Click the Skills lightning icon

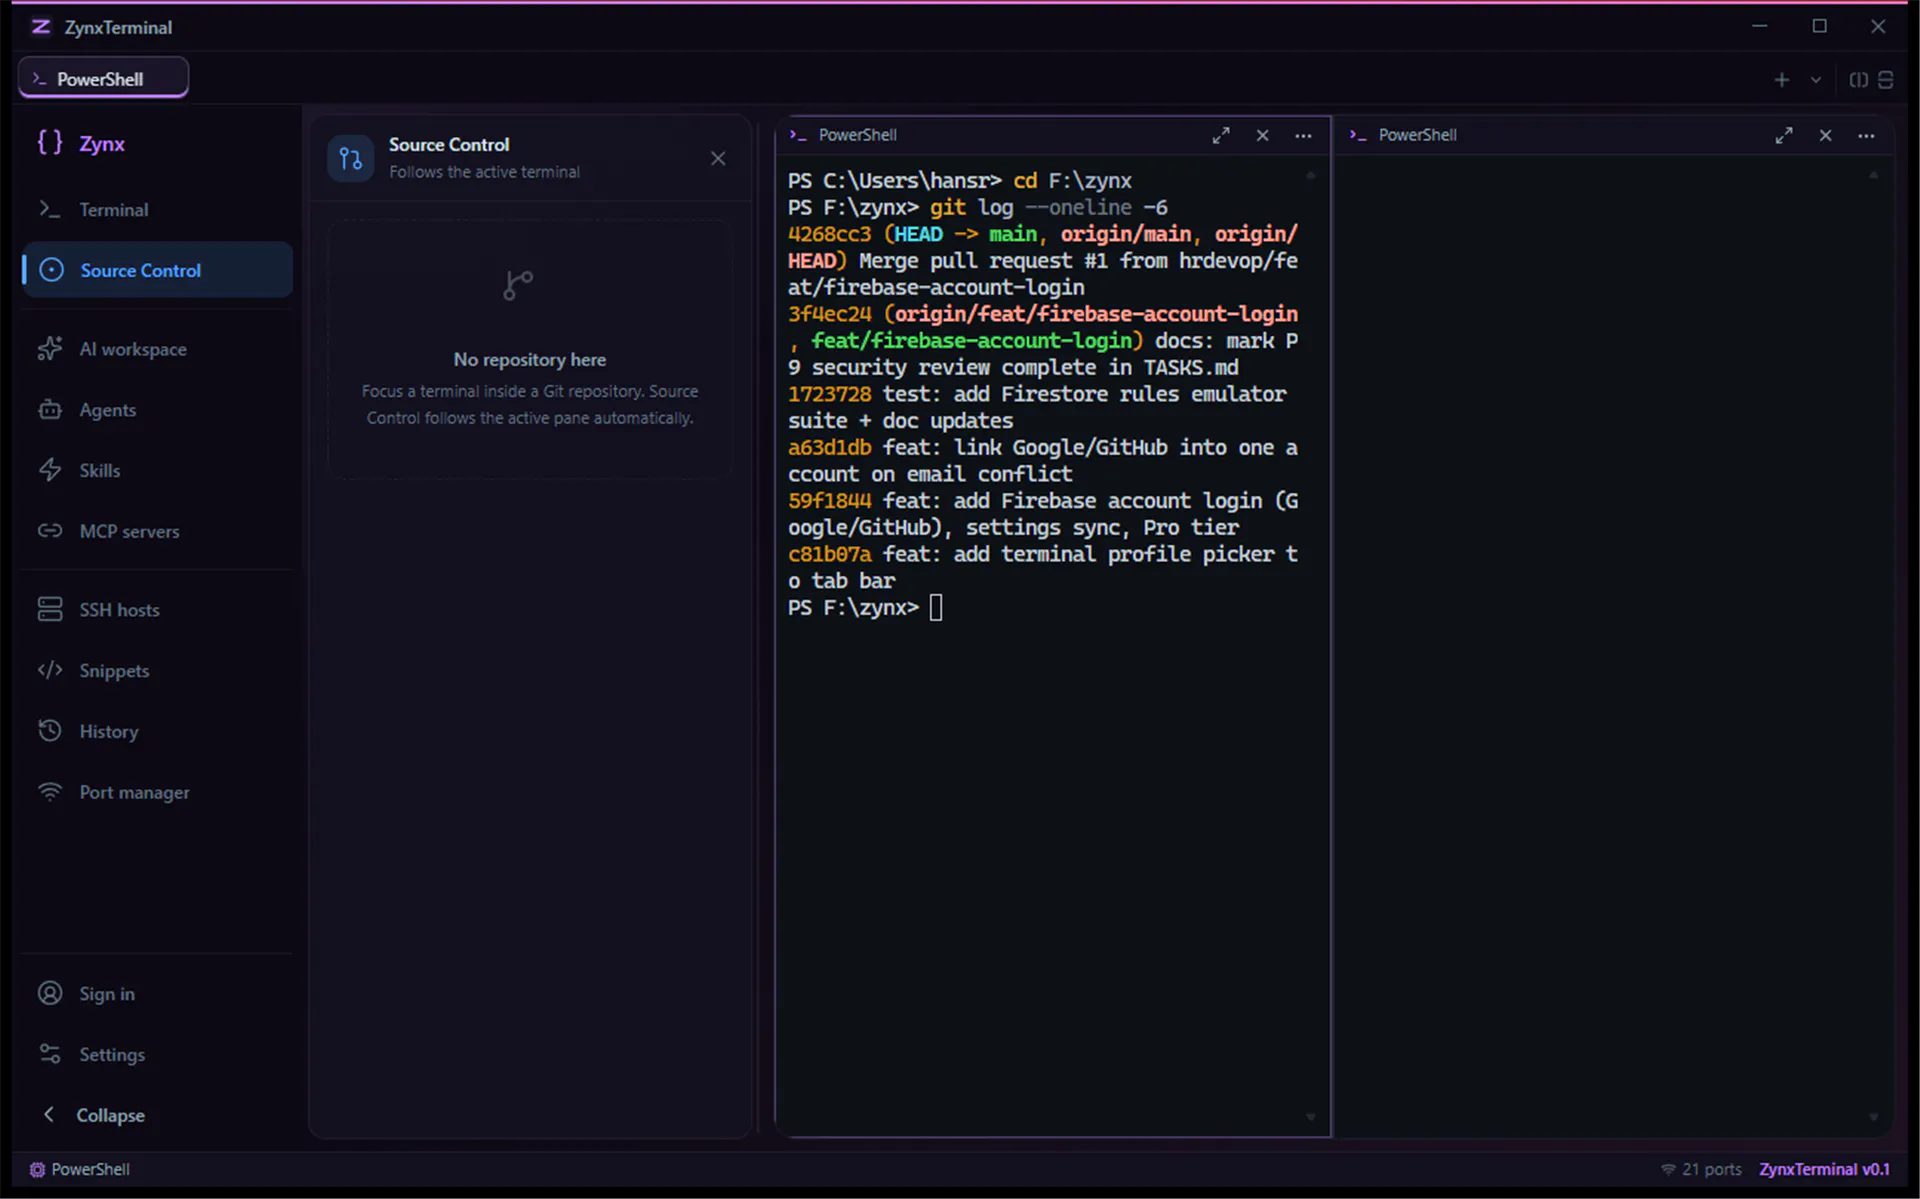point(50,469)
